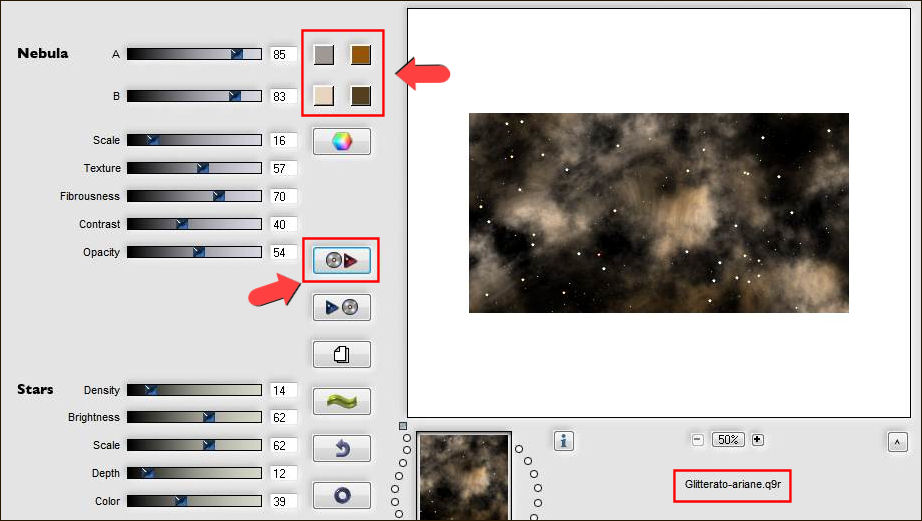Click the Stars Density slider
Image resolution: width=922 pixels, height=521 pixels.
pos(194,390)
